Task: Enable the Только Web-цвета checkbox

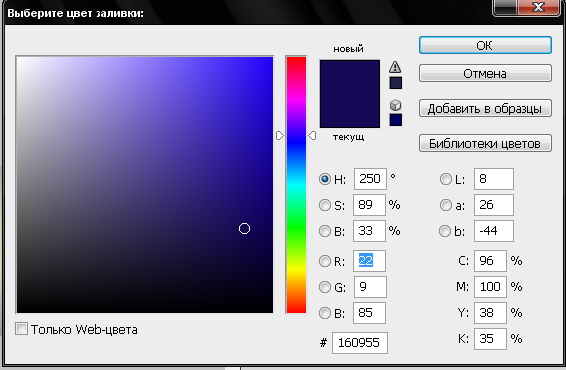Action: tap(21, 329)
